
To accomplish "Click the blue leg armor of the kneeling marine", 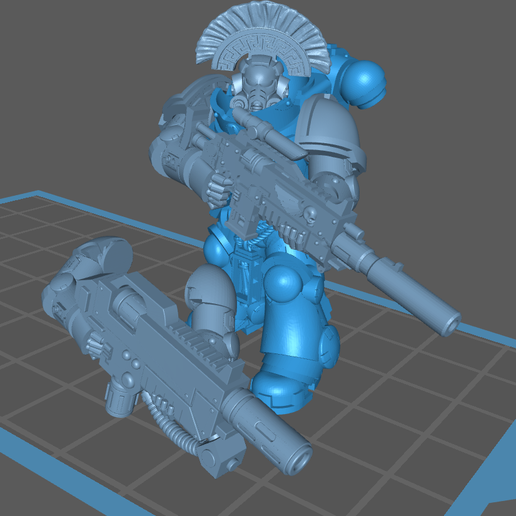I will [293, 333].
